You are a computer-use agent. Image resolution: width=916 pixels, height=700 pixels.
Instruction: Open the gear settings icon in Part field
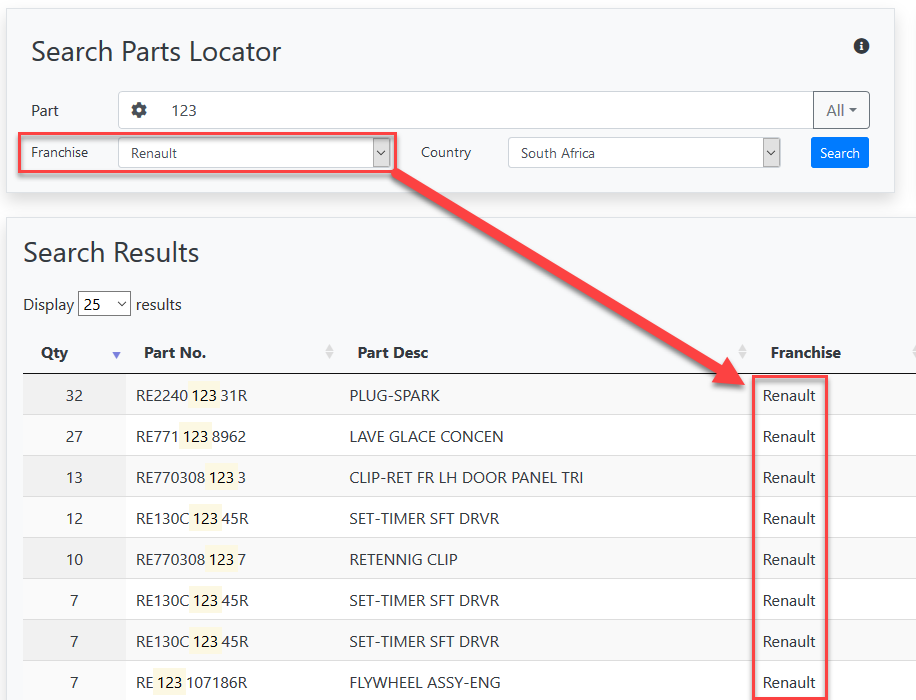(x=139, y=110)
